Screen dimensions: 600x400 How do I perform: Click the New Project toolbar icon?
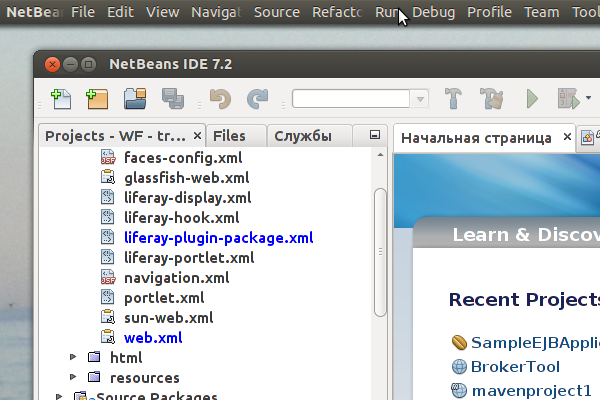click(x=97, y=99)
